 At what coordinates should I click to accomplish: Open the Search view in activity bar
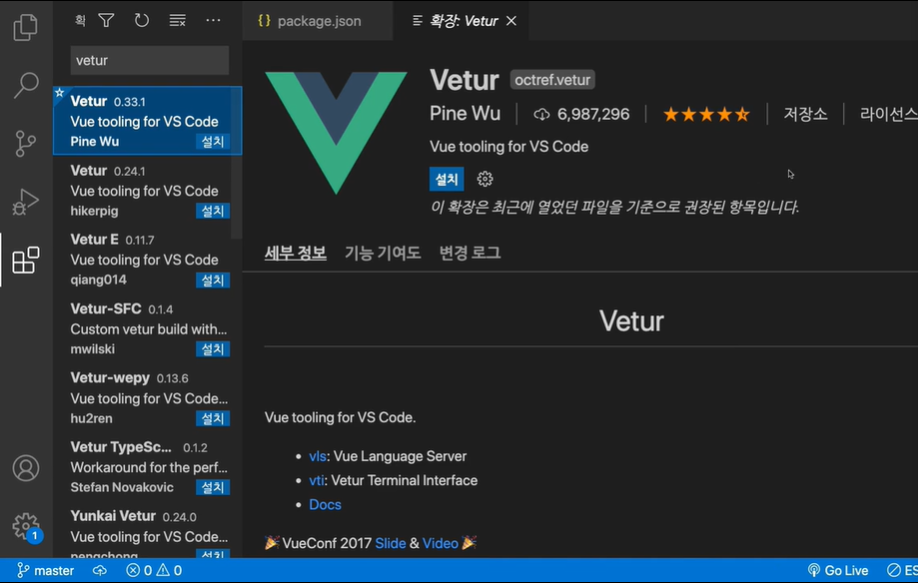pyautogui.click(x=26, y=85)
